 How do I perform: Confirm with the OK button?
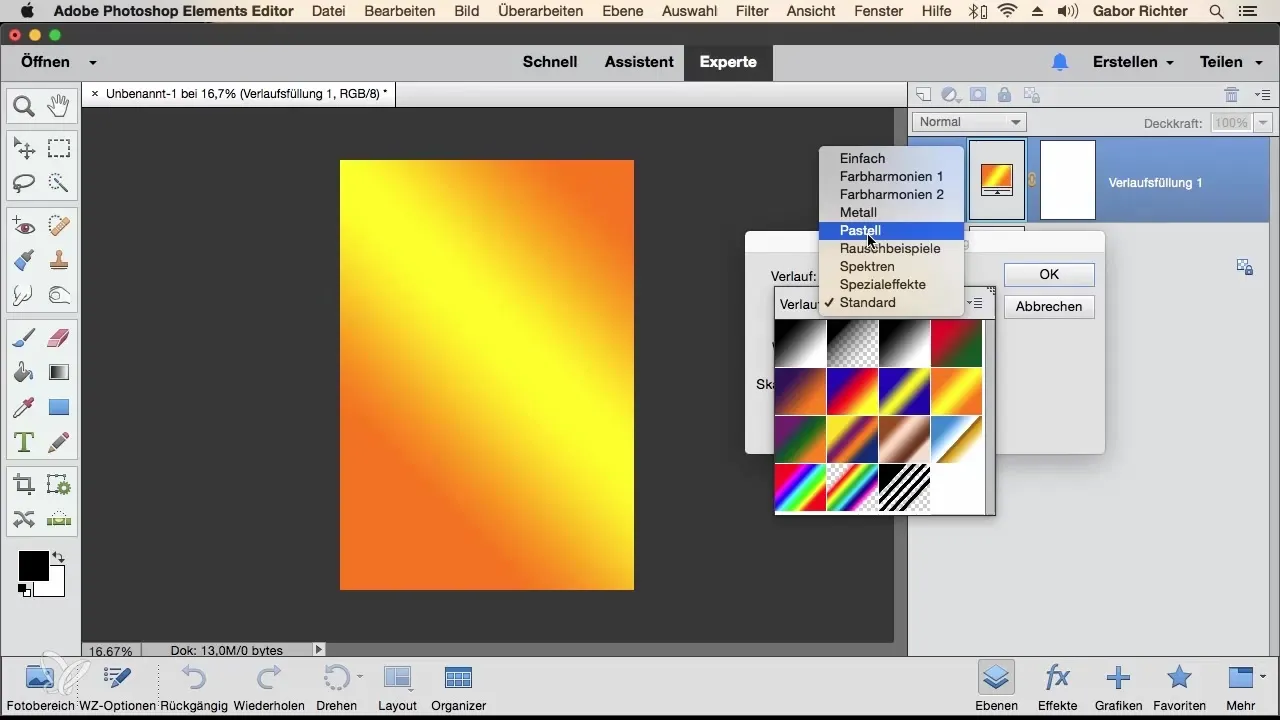1049,275
